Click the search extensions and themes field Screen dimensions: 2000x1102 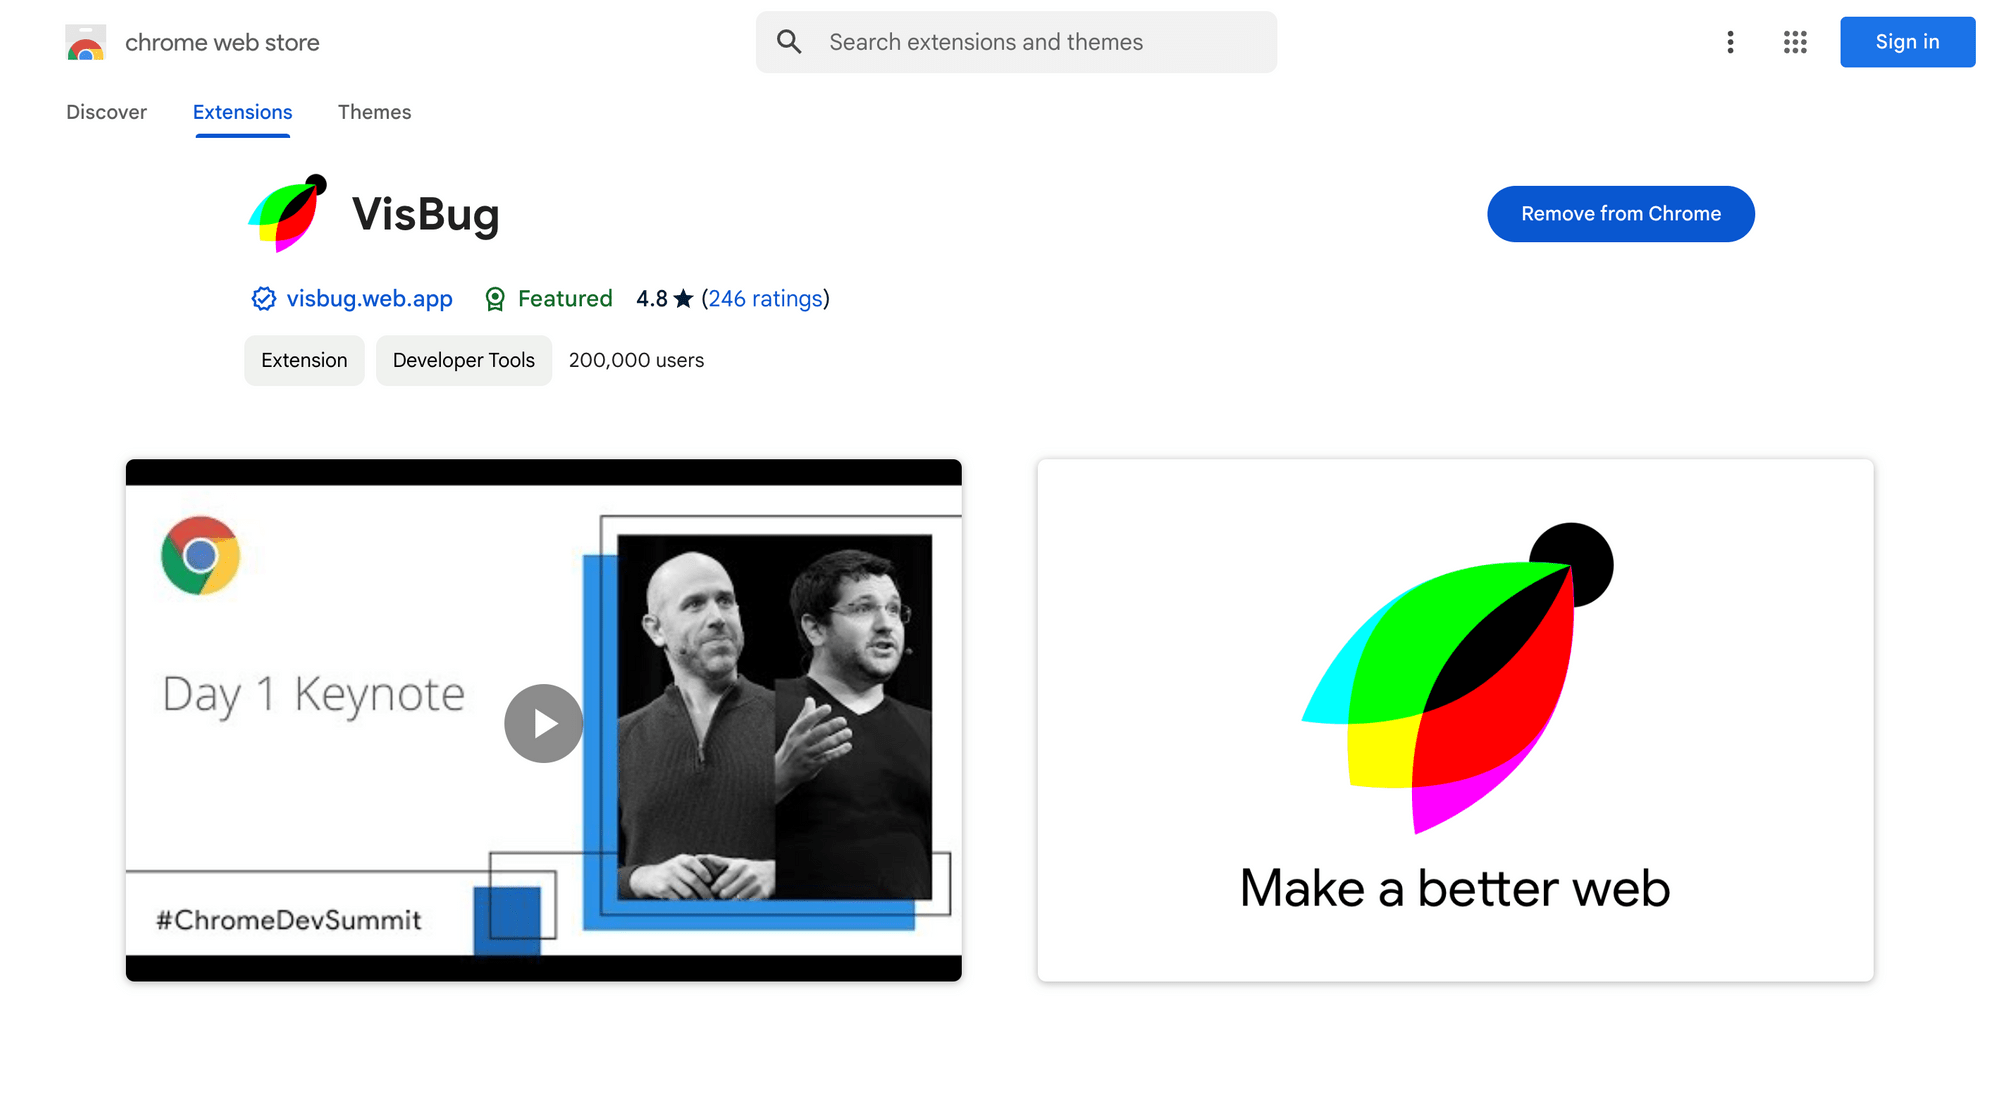(1016, 41)
